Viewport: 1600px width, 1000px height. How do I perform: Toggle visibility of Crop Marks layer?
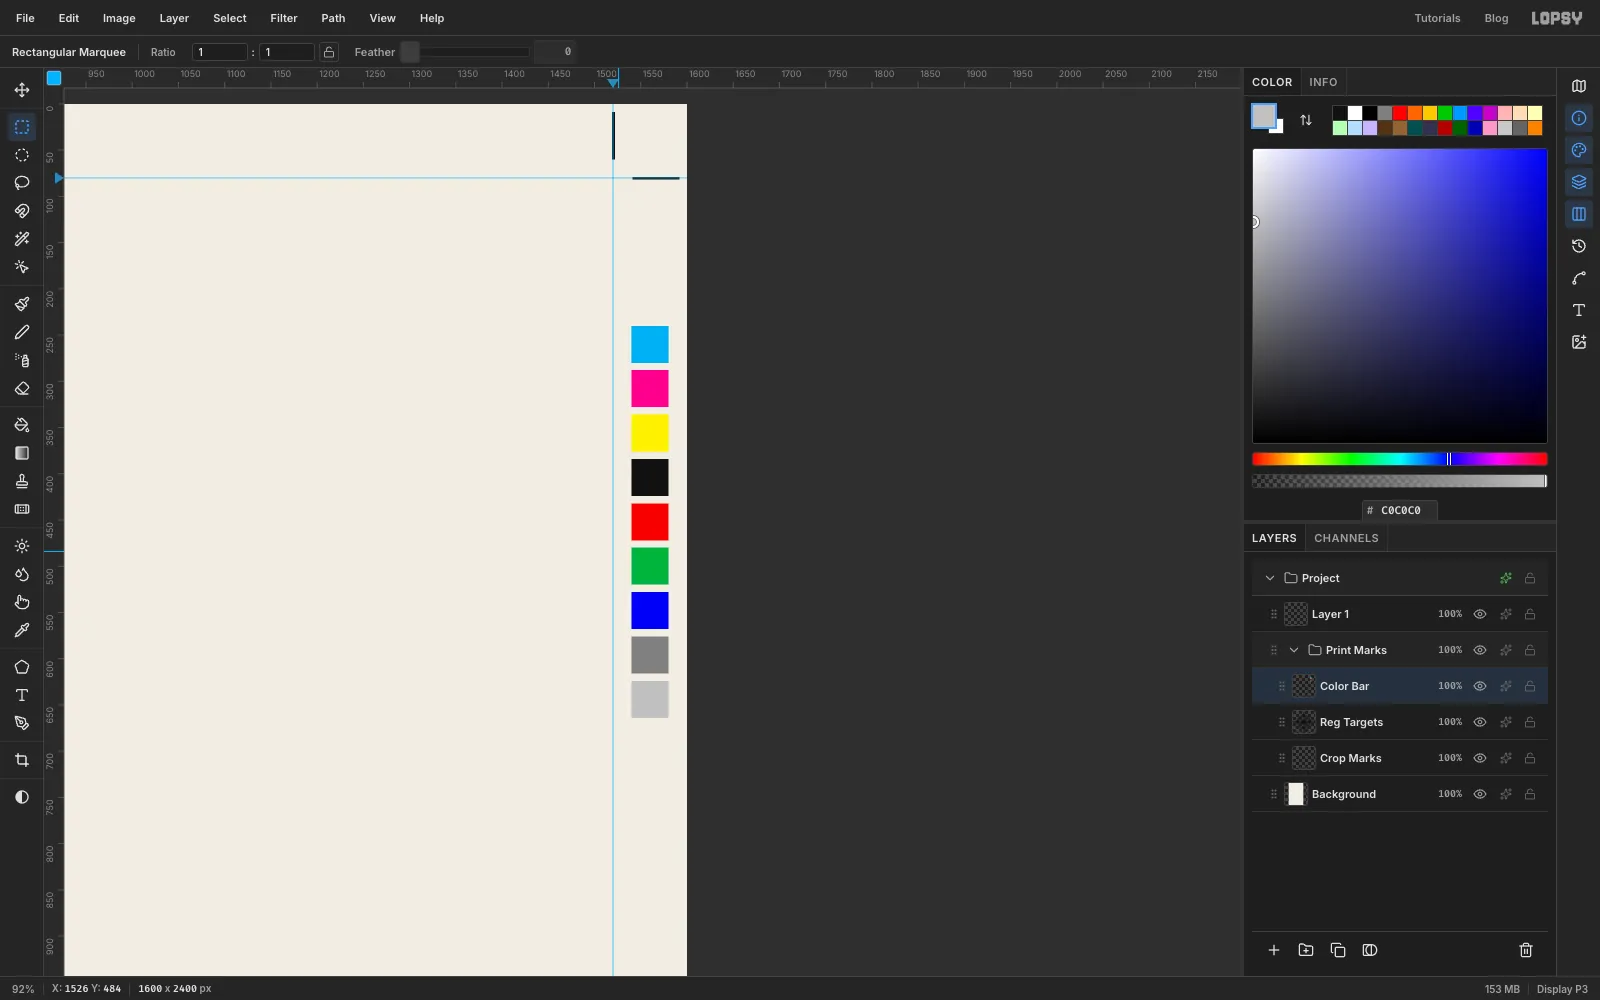[1480, 758]
